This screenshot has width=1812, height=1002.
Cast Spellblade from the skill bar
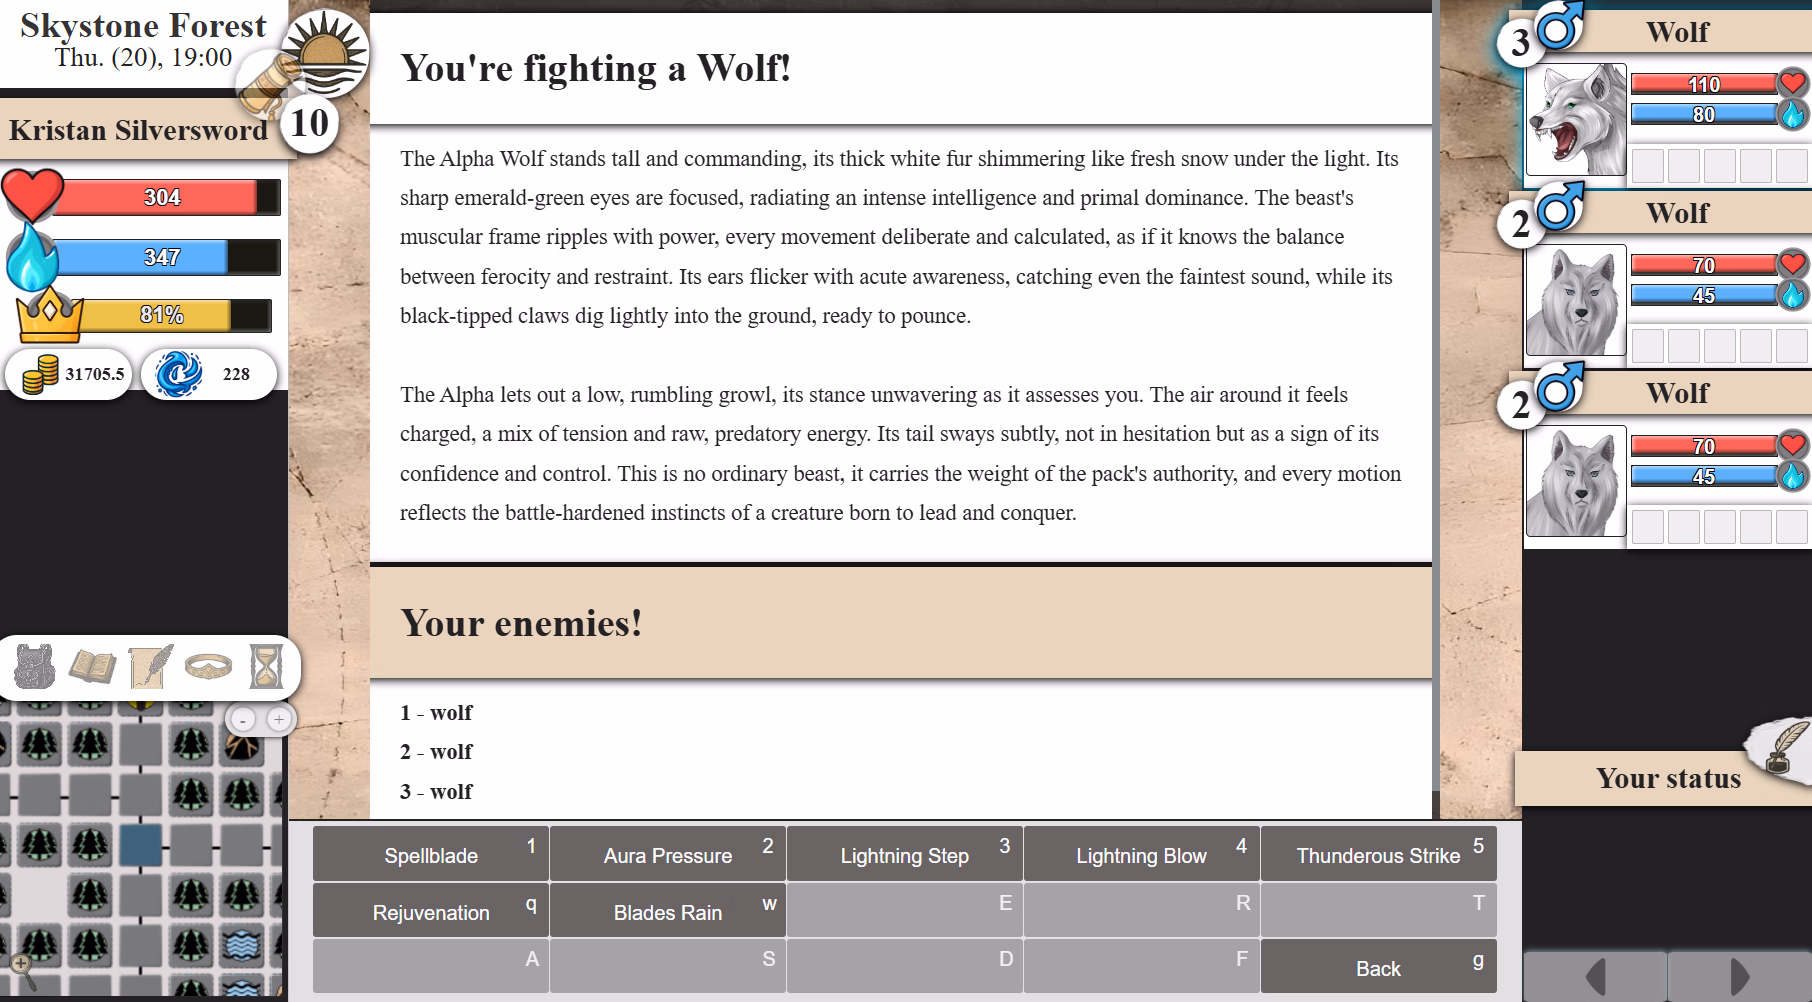pyautogui.click(x=430, y=855)
